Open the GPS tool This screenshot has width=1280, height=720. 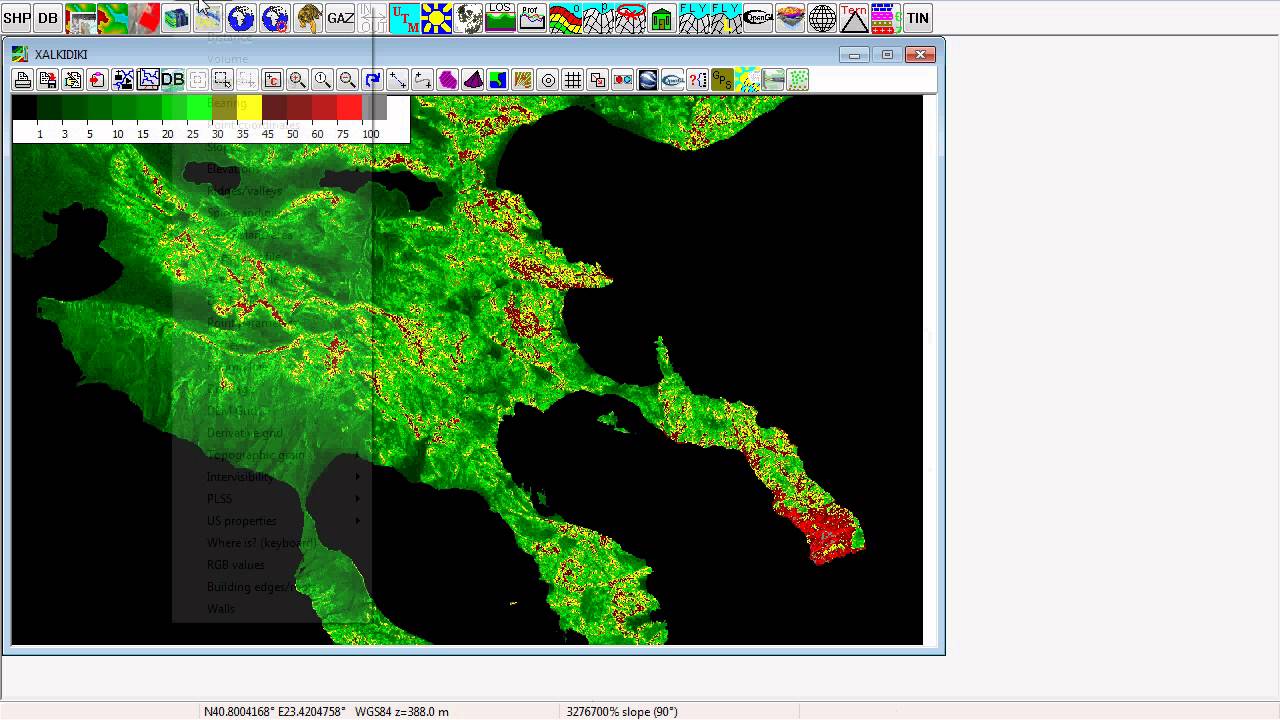[722, 80]
